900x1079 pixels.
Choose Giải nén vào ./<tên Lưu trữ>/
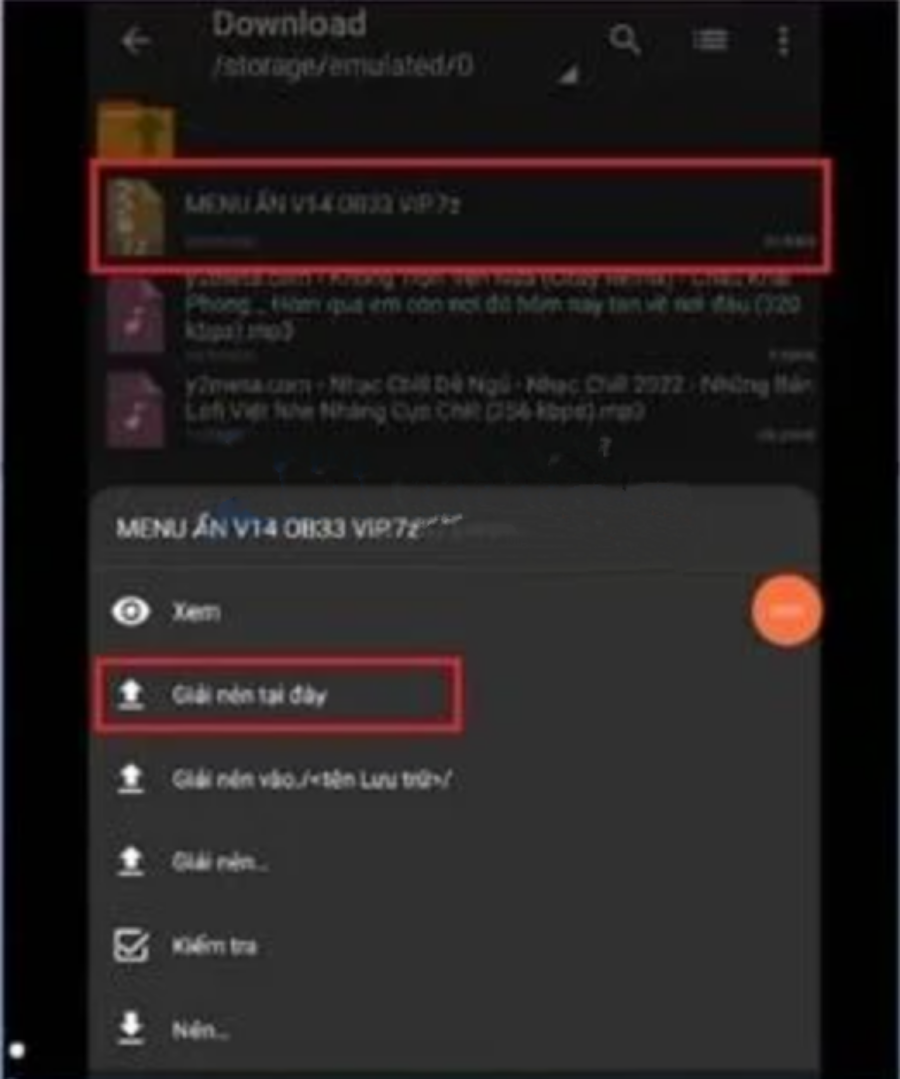(312, 779)
